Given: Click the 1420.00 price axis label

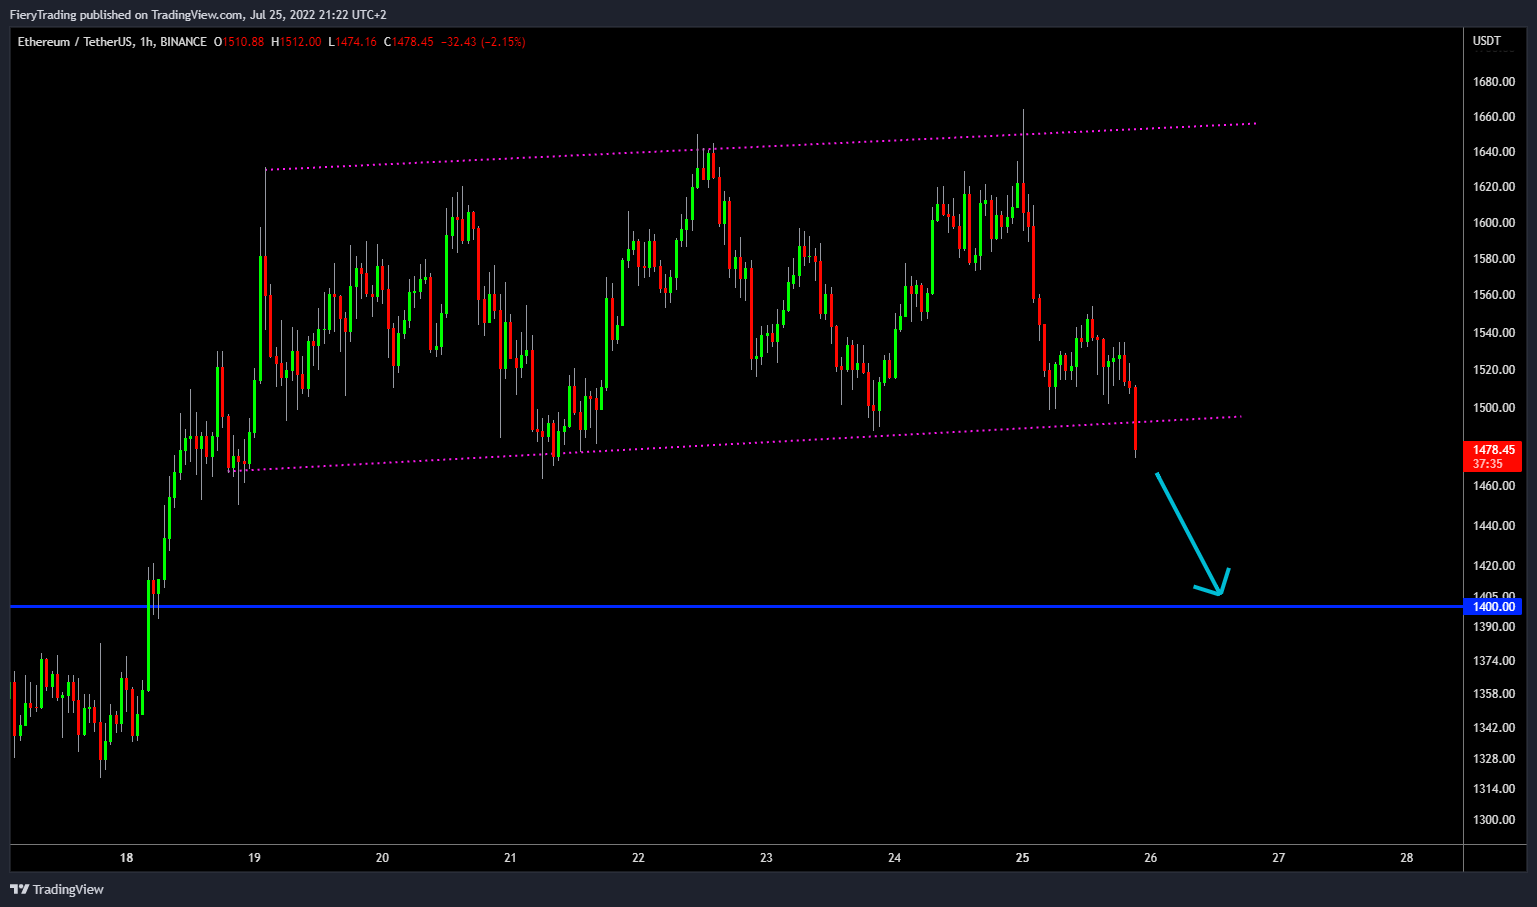Looking at the screenshot, I should [1493, 566].
